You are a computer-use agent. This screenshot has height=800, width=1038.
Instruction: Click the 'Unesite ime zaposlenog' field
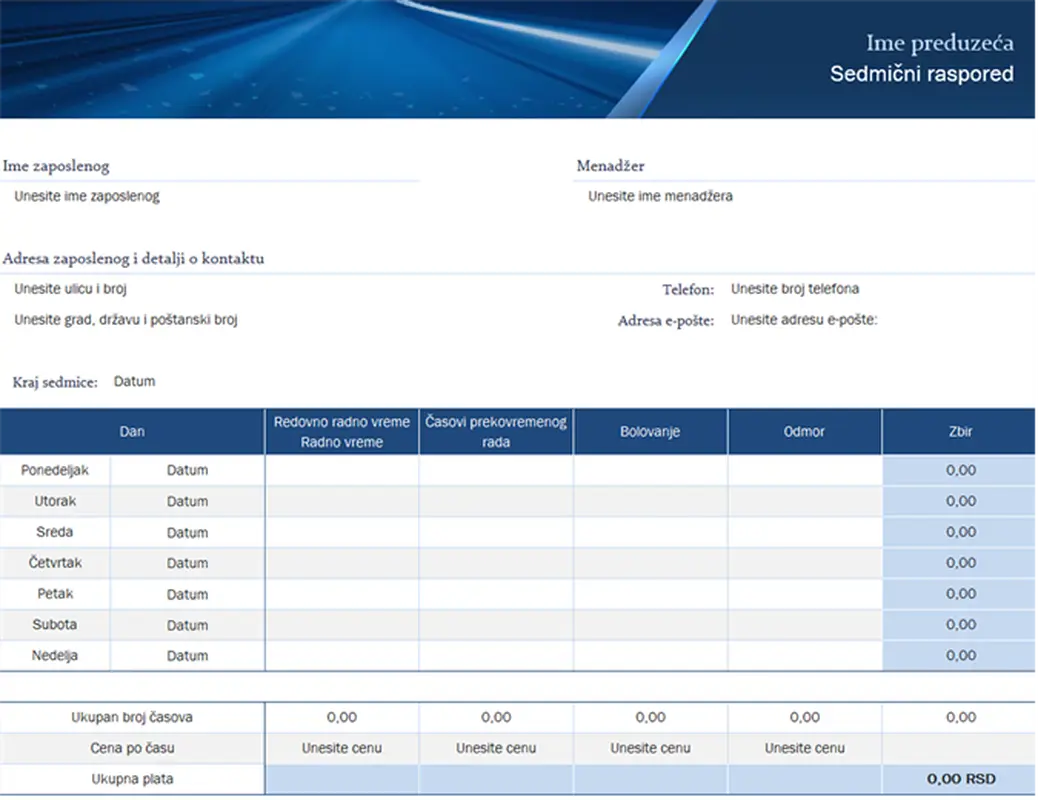pos(87,197)
